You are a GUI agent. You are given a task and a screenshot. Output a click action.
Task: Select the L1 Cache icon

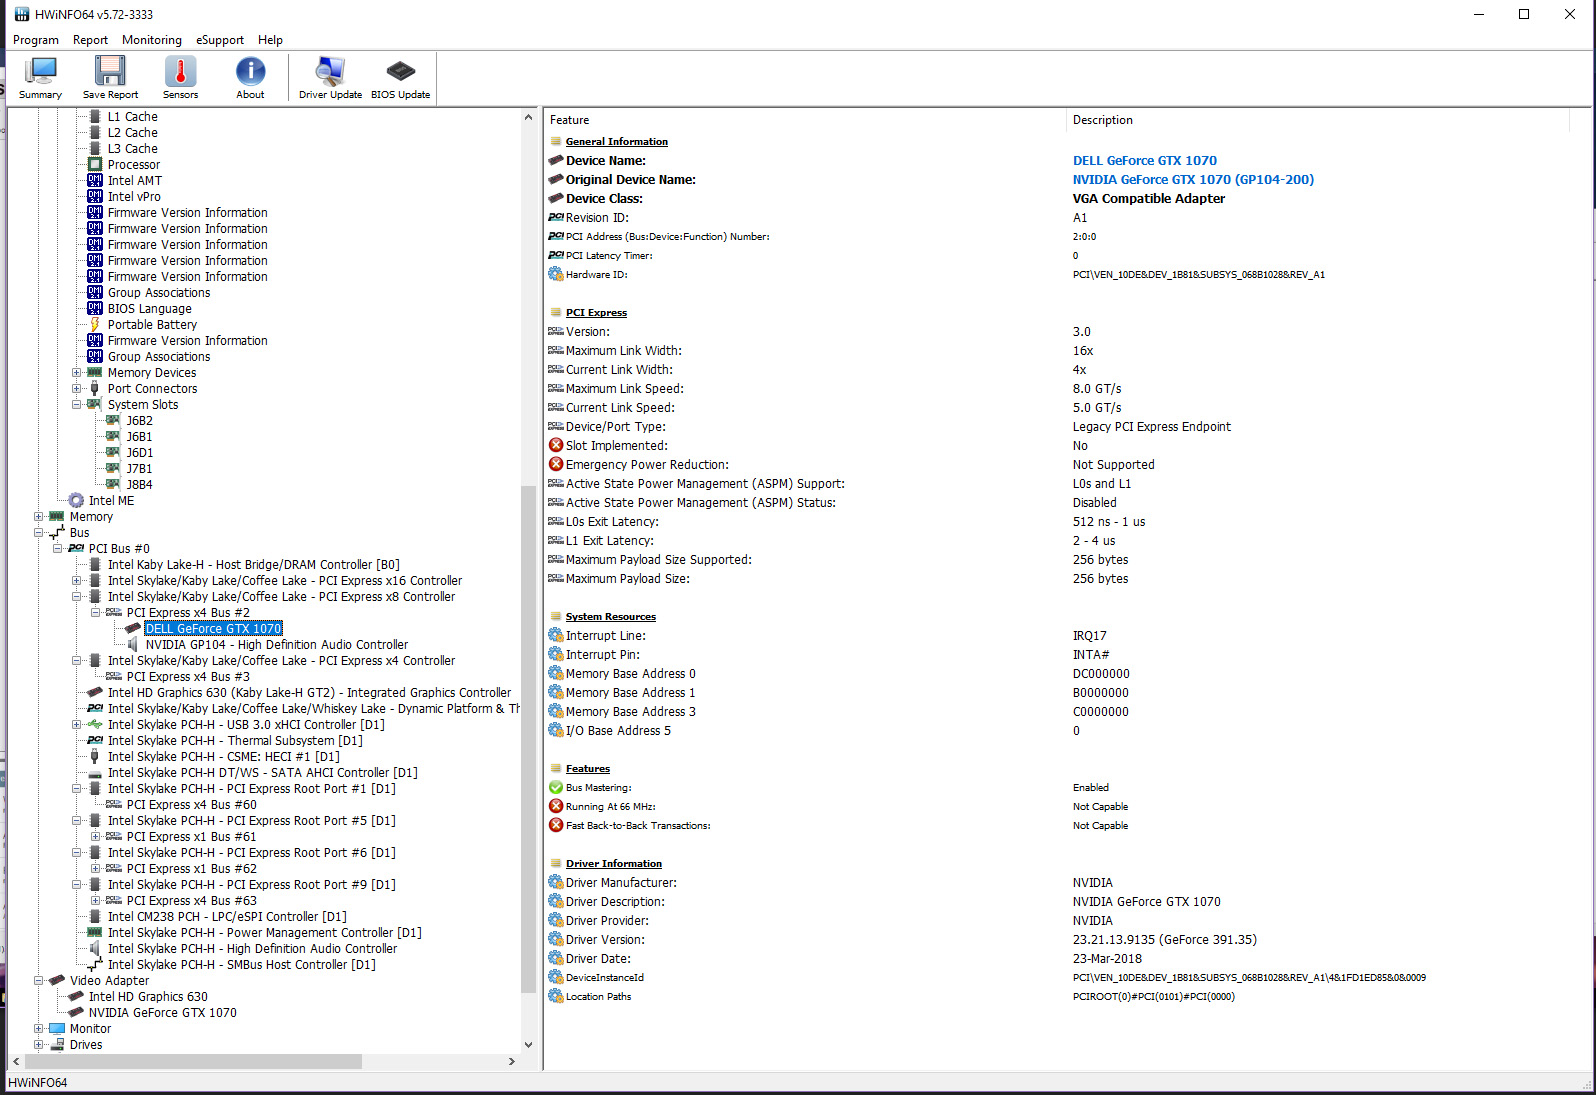(95, 117)
